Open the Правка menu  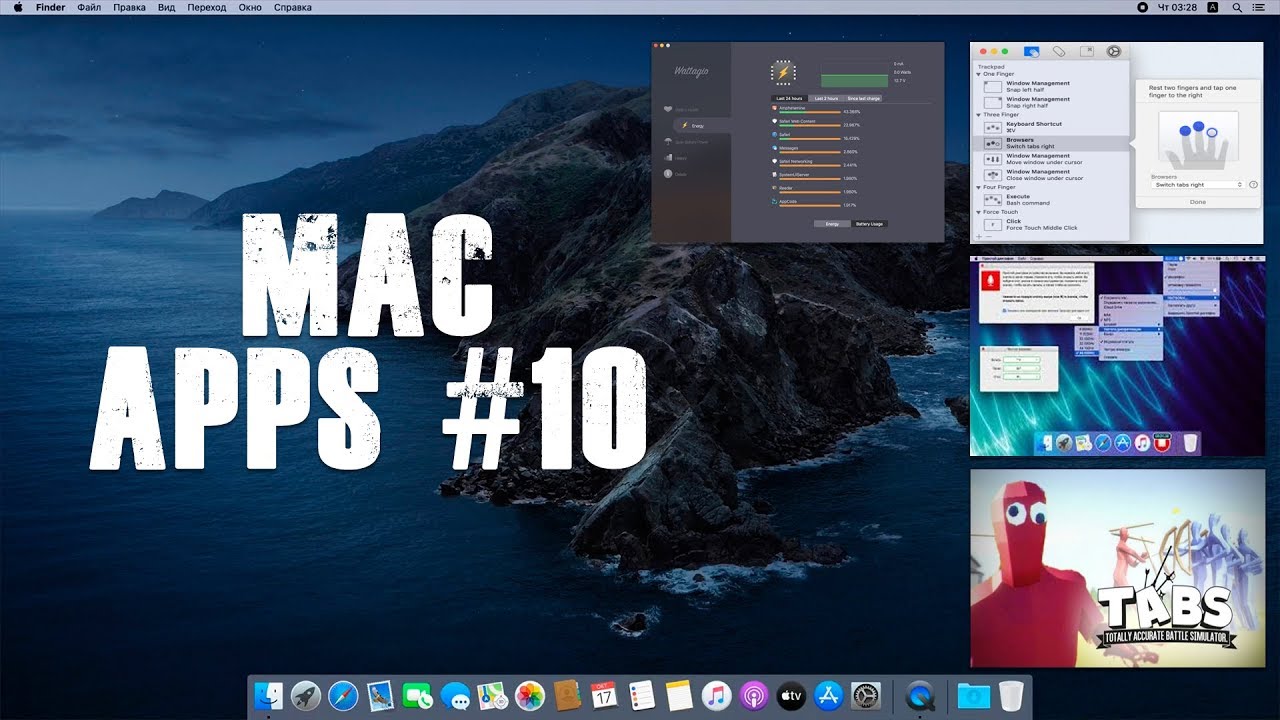130,7
